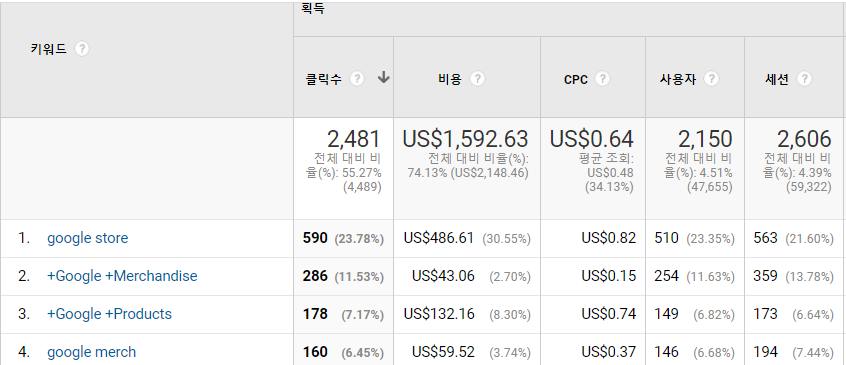Select clicks value 590 for google store
This screenshot has width=846, height=365.
point(315,238)
